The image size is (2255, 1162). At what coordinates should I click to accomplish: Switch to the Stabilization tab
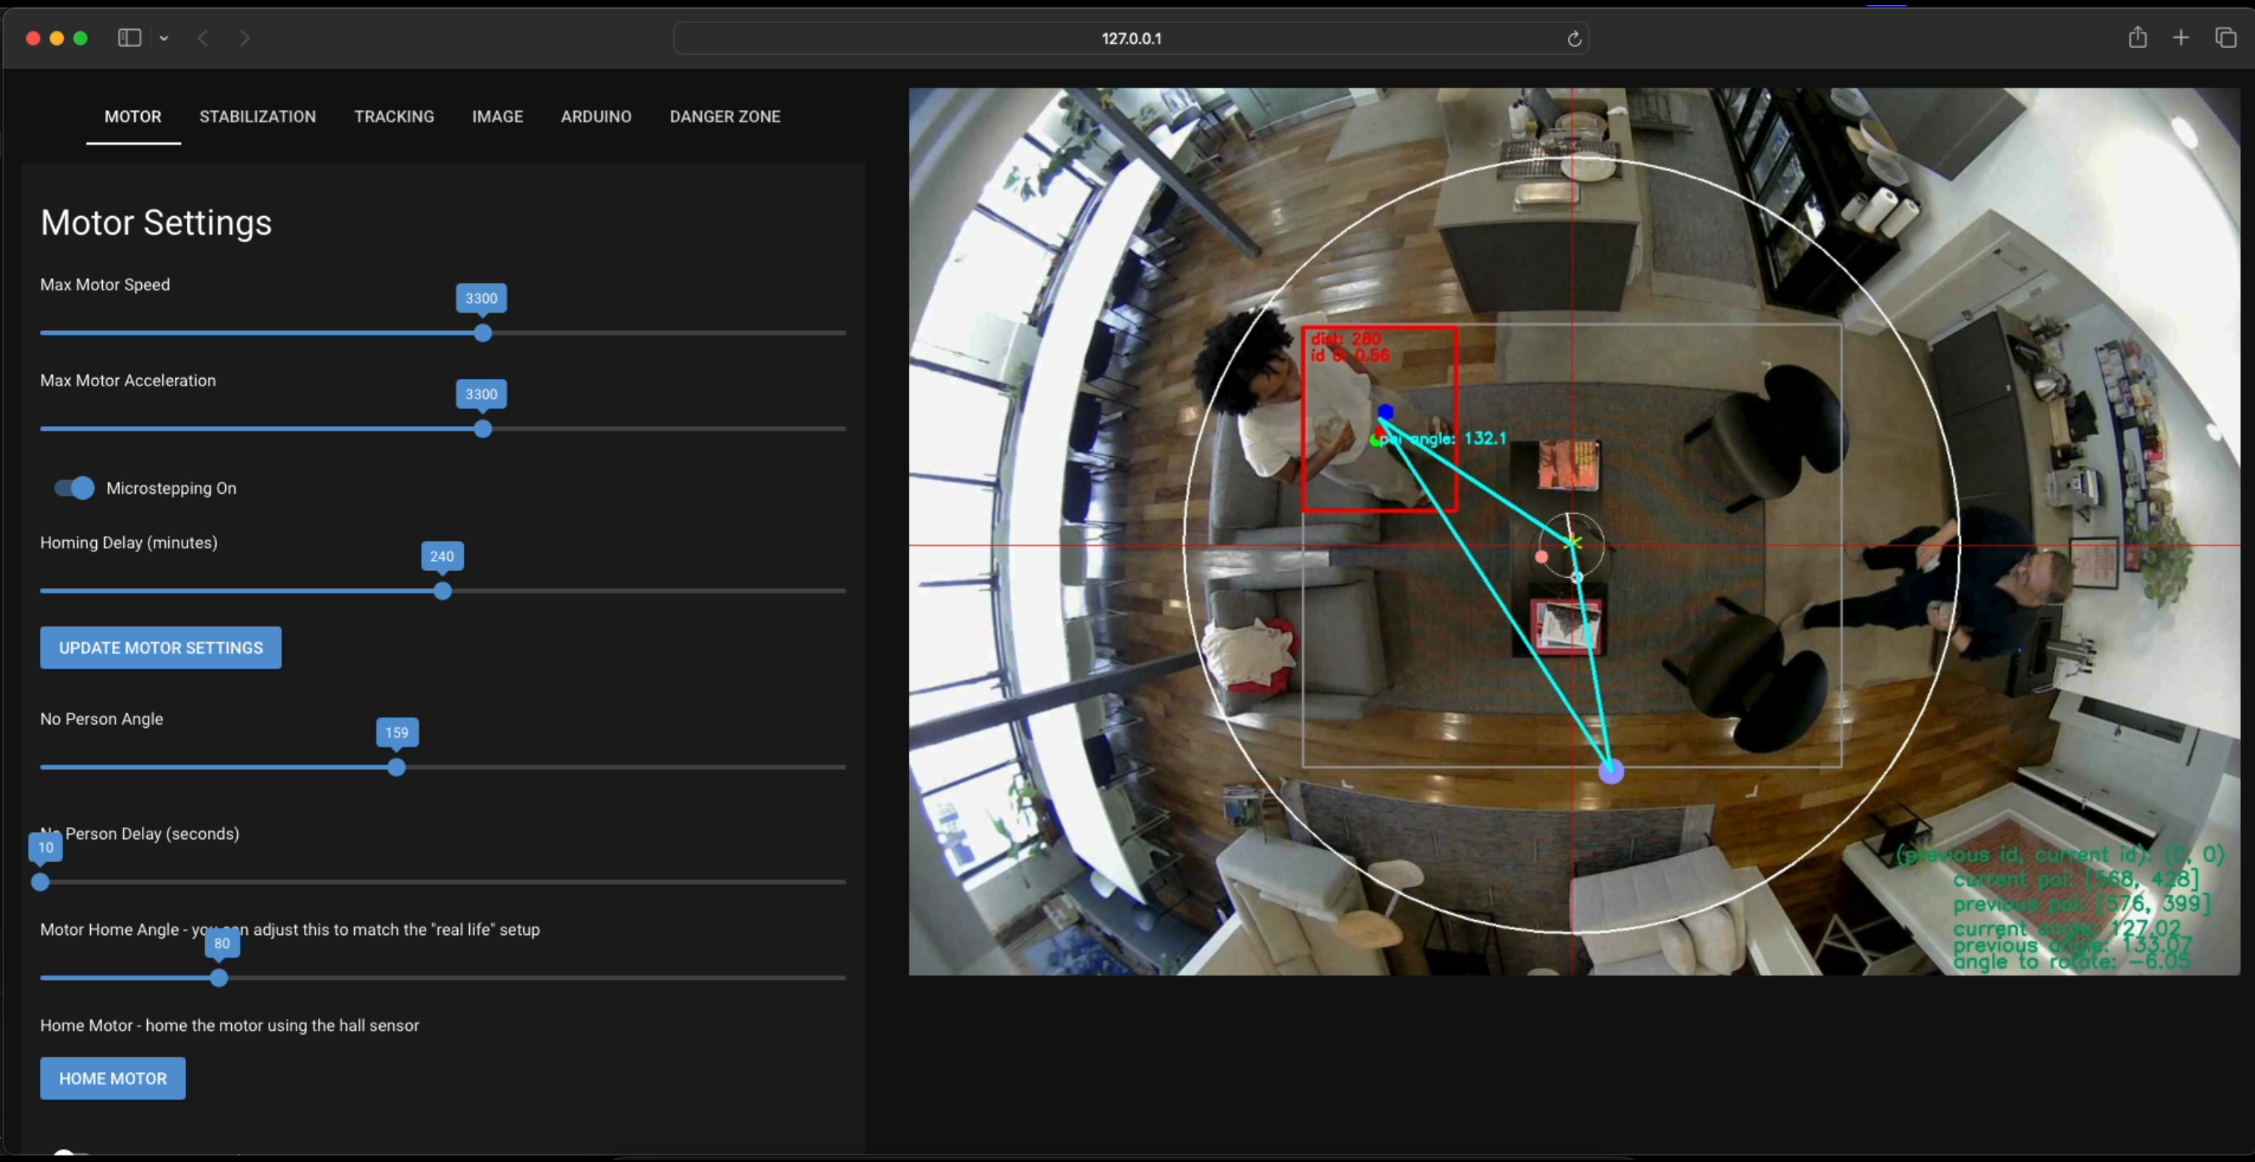point(257,117)
